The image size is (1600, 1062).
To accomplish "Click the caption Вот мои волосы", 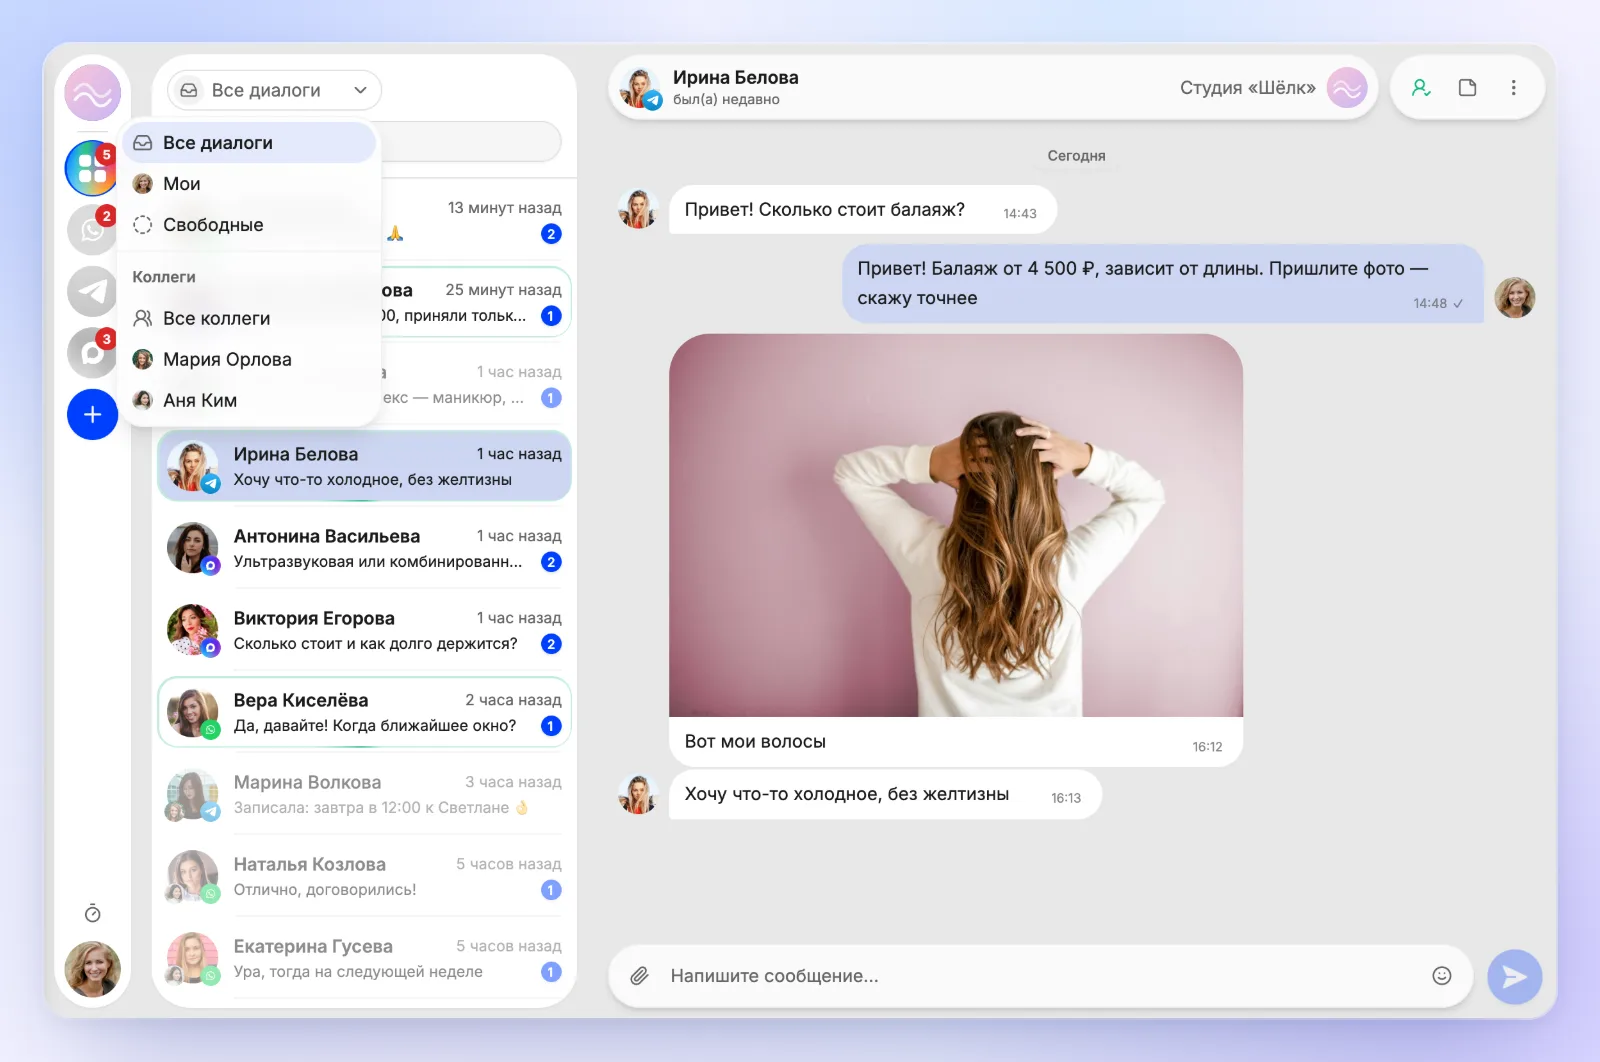I will [x=755, y=742].
